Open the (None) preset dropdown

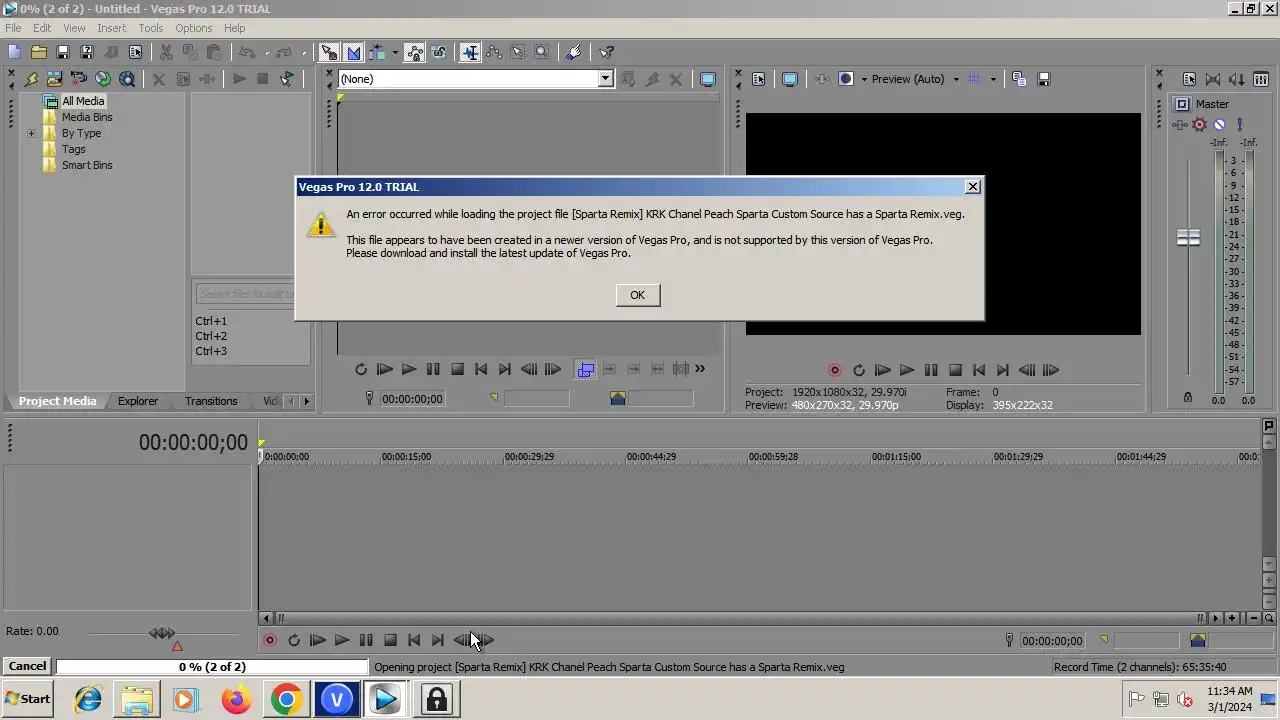coord(605,79)
